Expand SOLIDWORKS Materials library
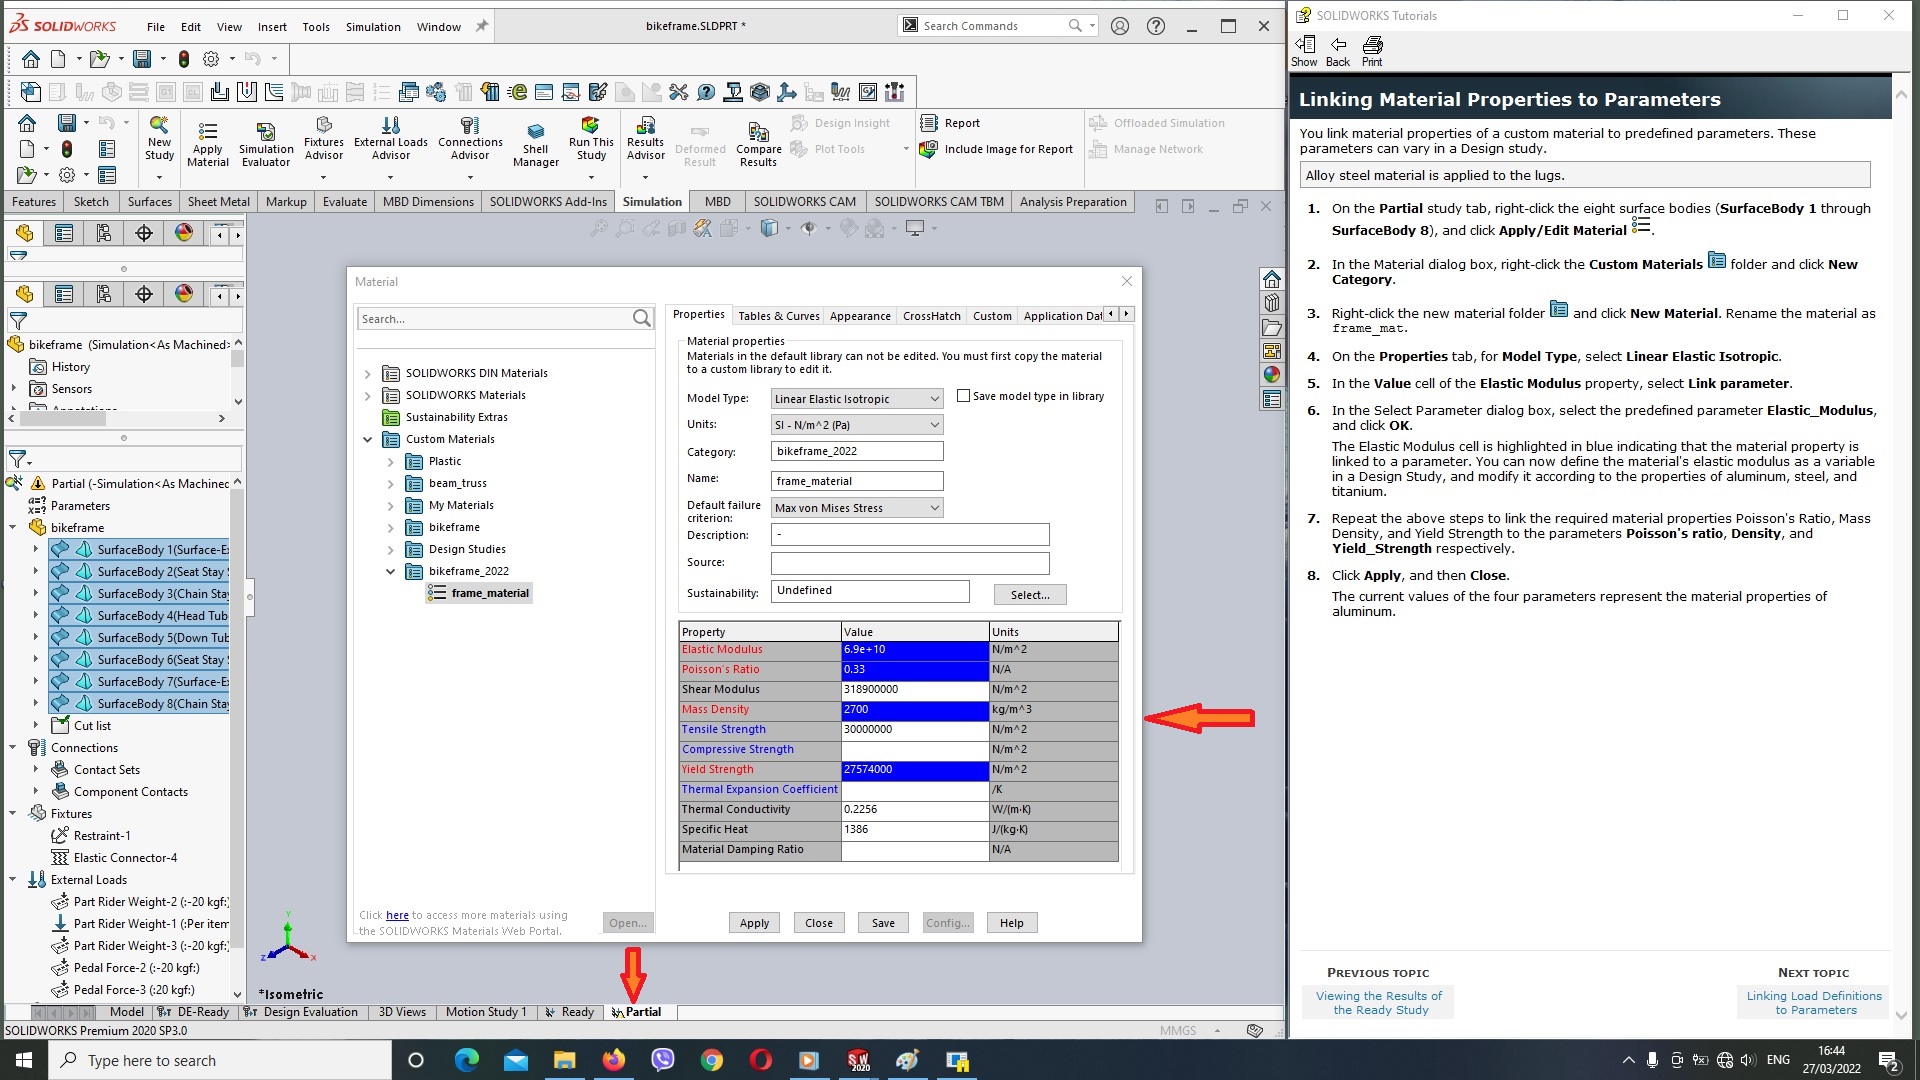Screen dimensions: 1920x1080 367,396
